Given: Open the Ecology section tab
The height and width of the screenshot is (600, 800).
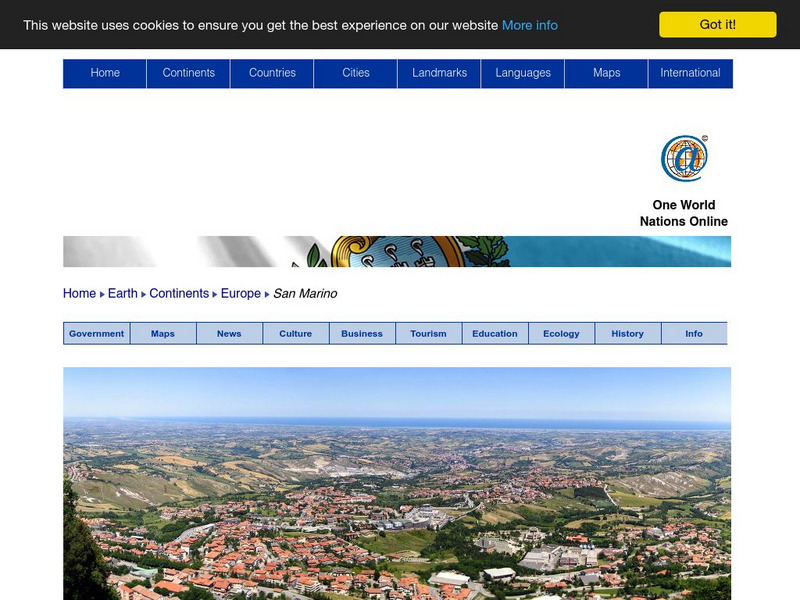Looking at the screenshot, I should [x=561, y=334].
